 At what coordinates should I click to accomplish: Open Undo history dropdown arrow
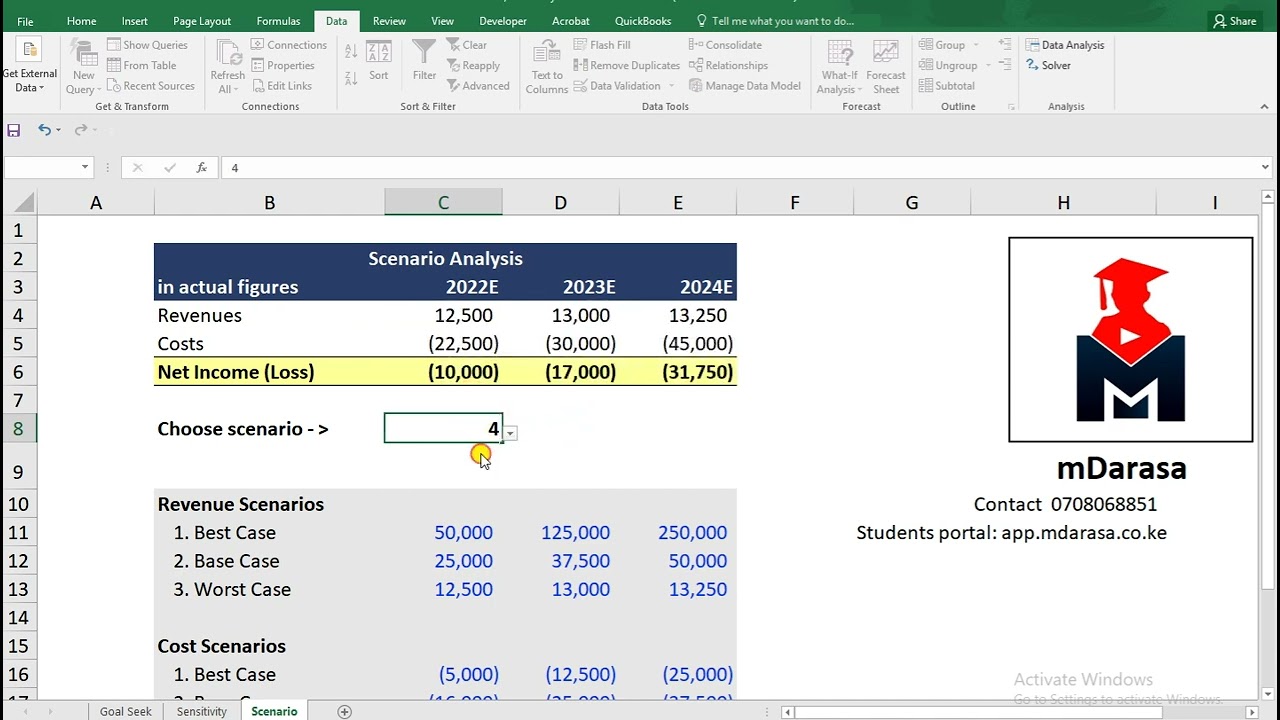point(58,130)
